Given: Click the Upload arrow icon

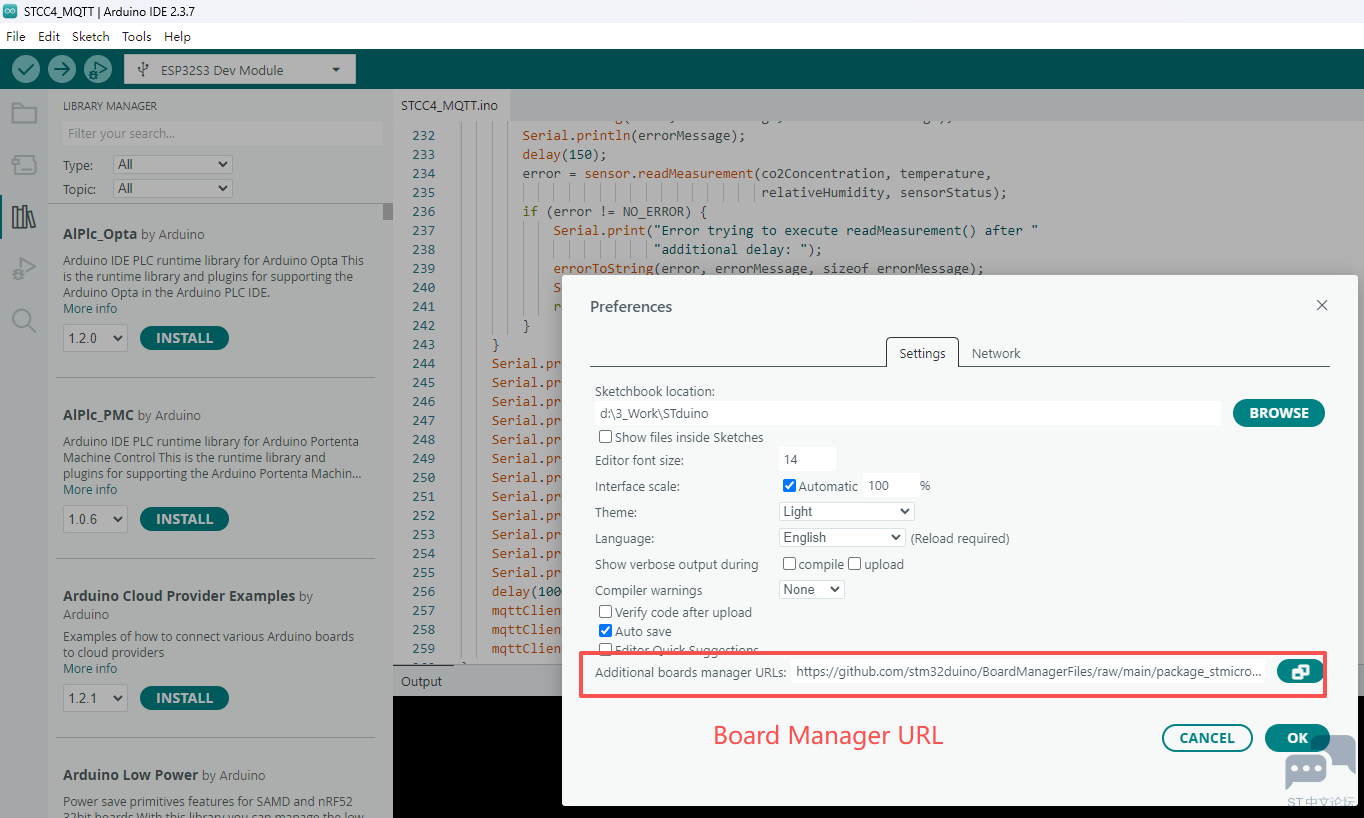Looking at the screenshot, I should coord(61,69).
